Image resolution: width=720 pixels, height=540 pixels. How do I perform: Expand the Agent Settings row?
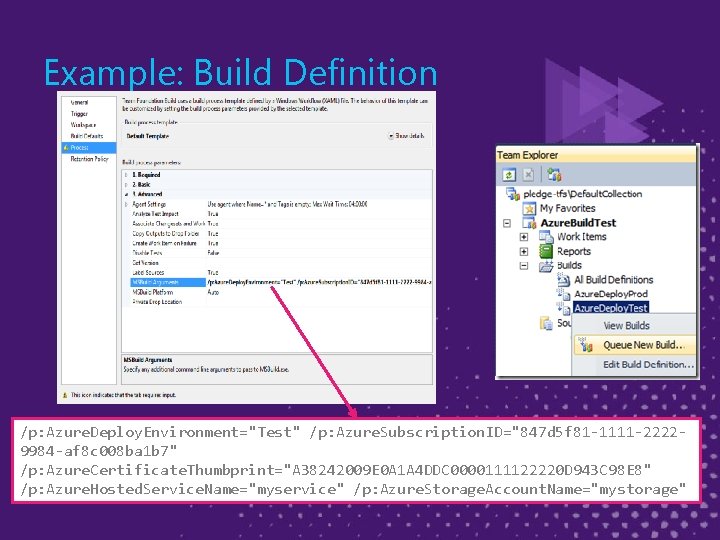point(126,204)
